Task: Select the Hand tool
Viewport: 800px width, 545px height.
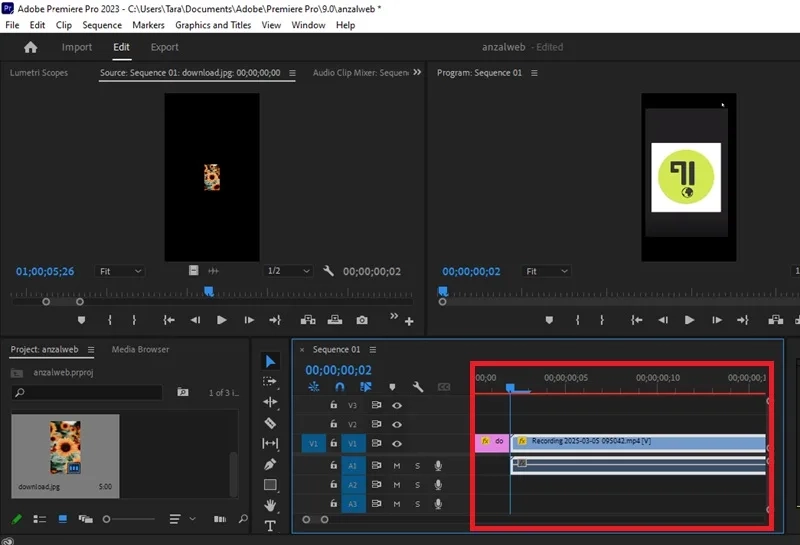Action: (270, 505)
